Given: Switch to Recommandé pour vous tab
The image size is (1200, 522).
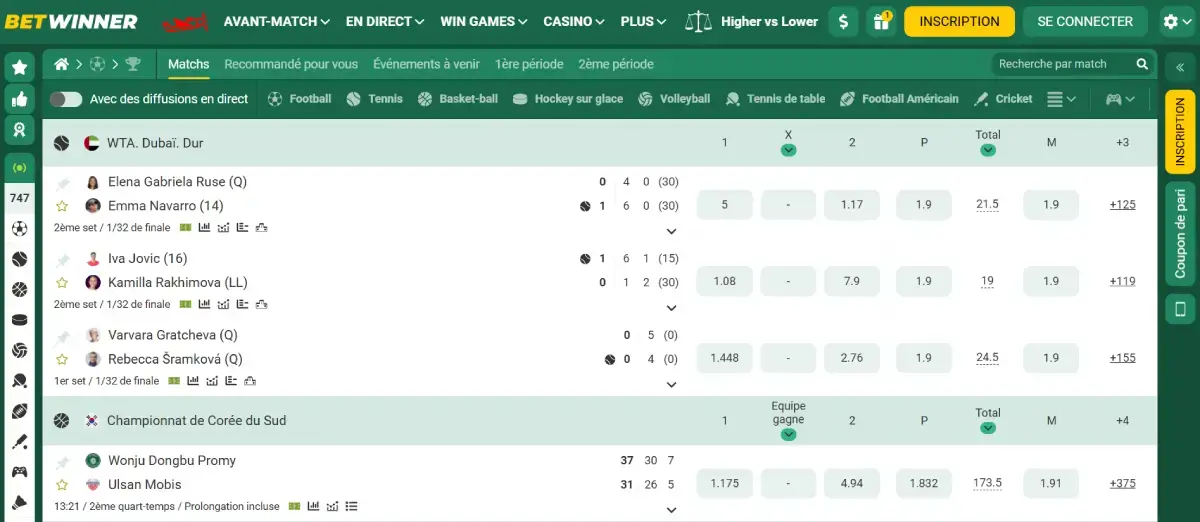Looking at the screenshot, I should coord(291,64).
